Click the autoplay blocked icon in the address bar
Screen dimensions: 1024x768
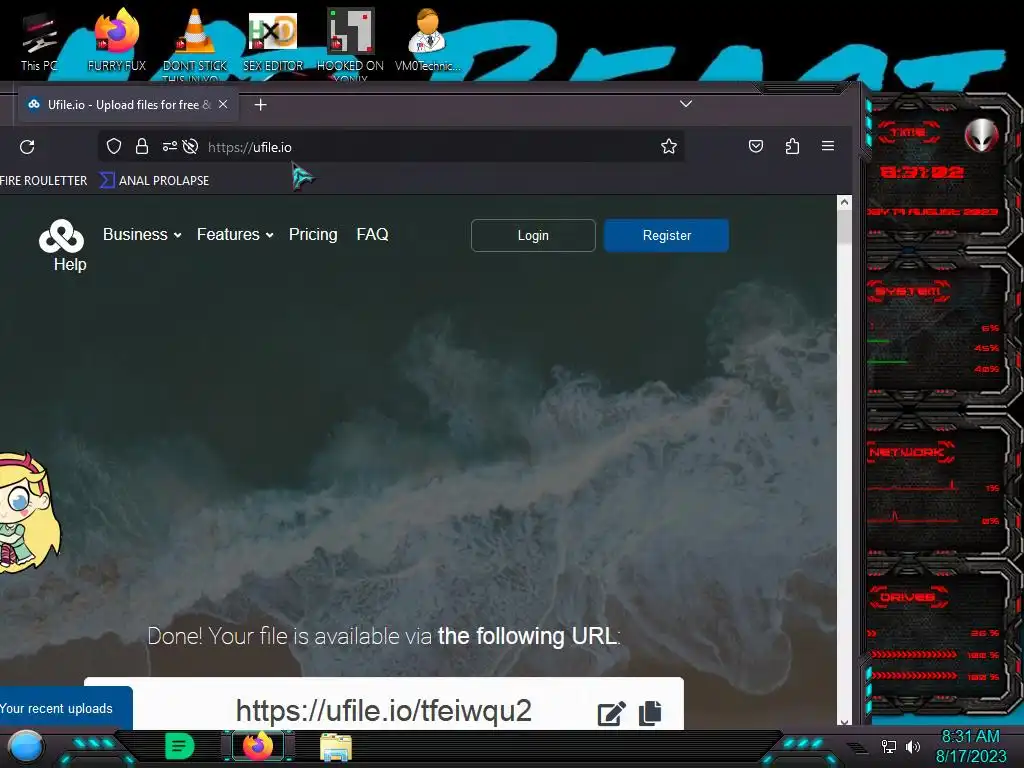click(190, 146)
